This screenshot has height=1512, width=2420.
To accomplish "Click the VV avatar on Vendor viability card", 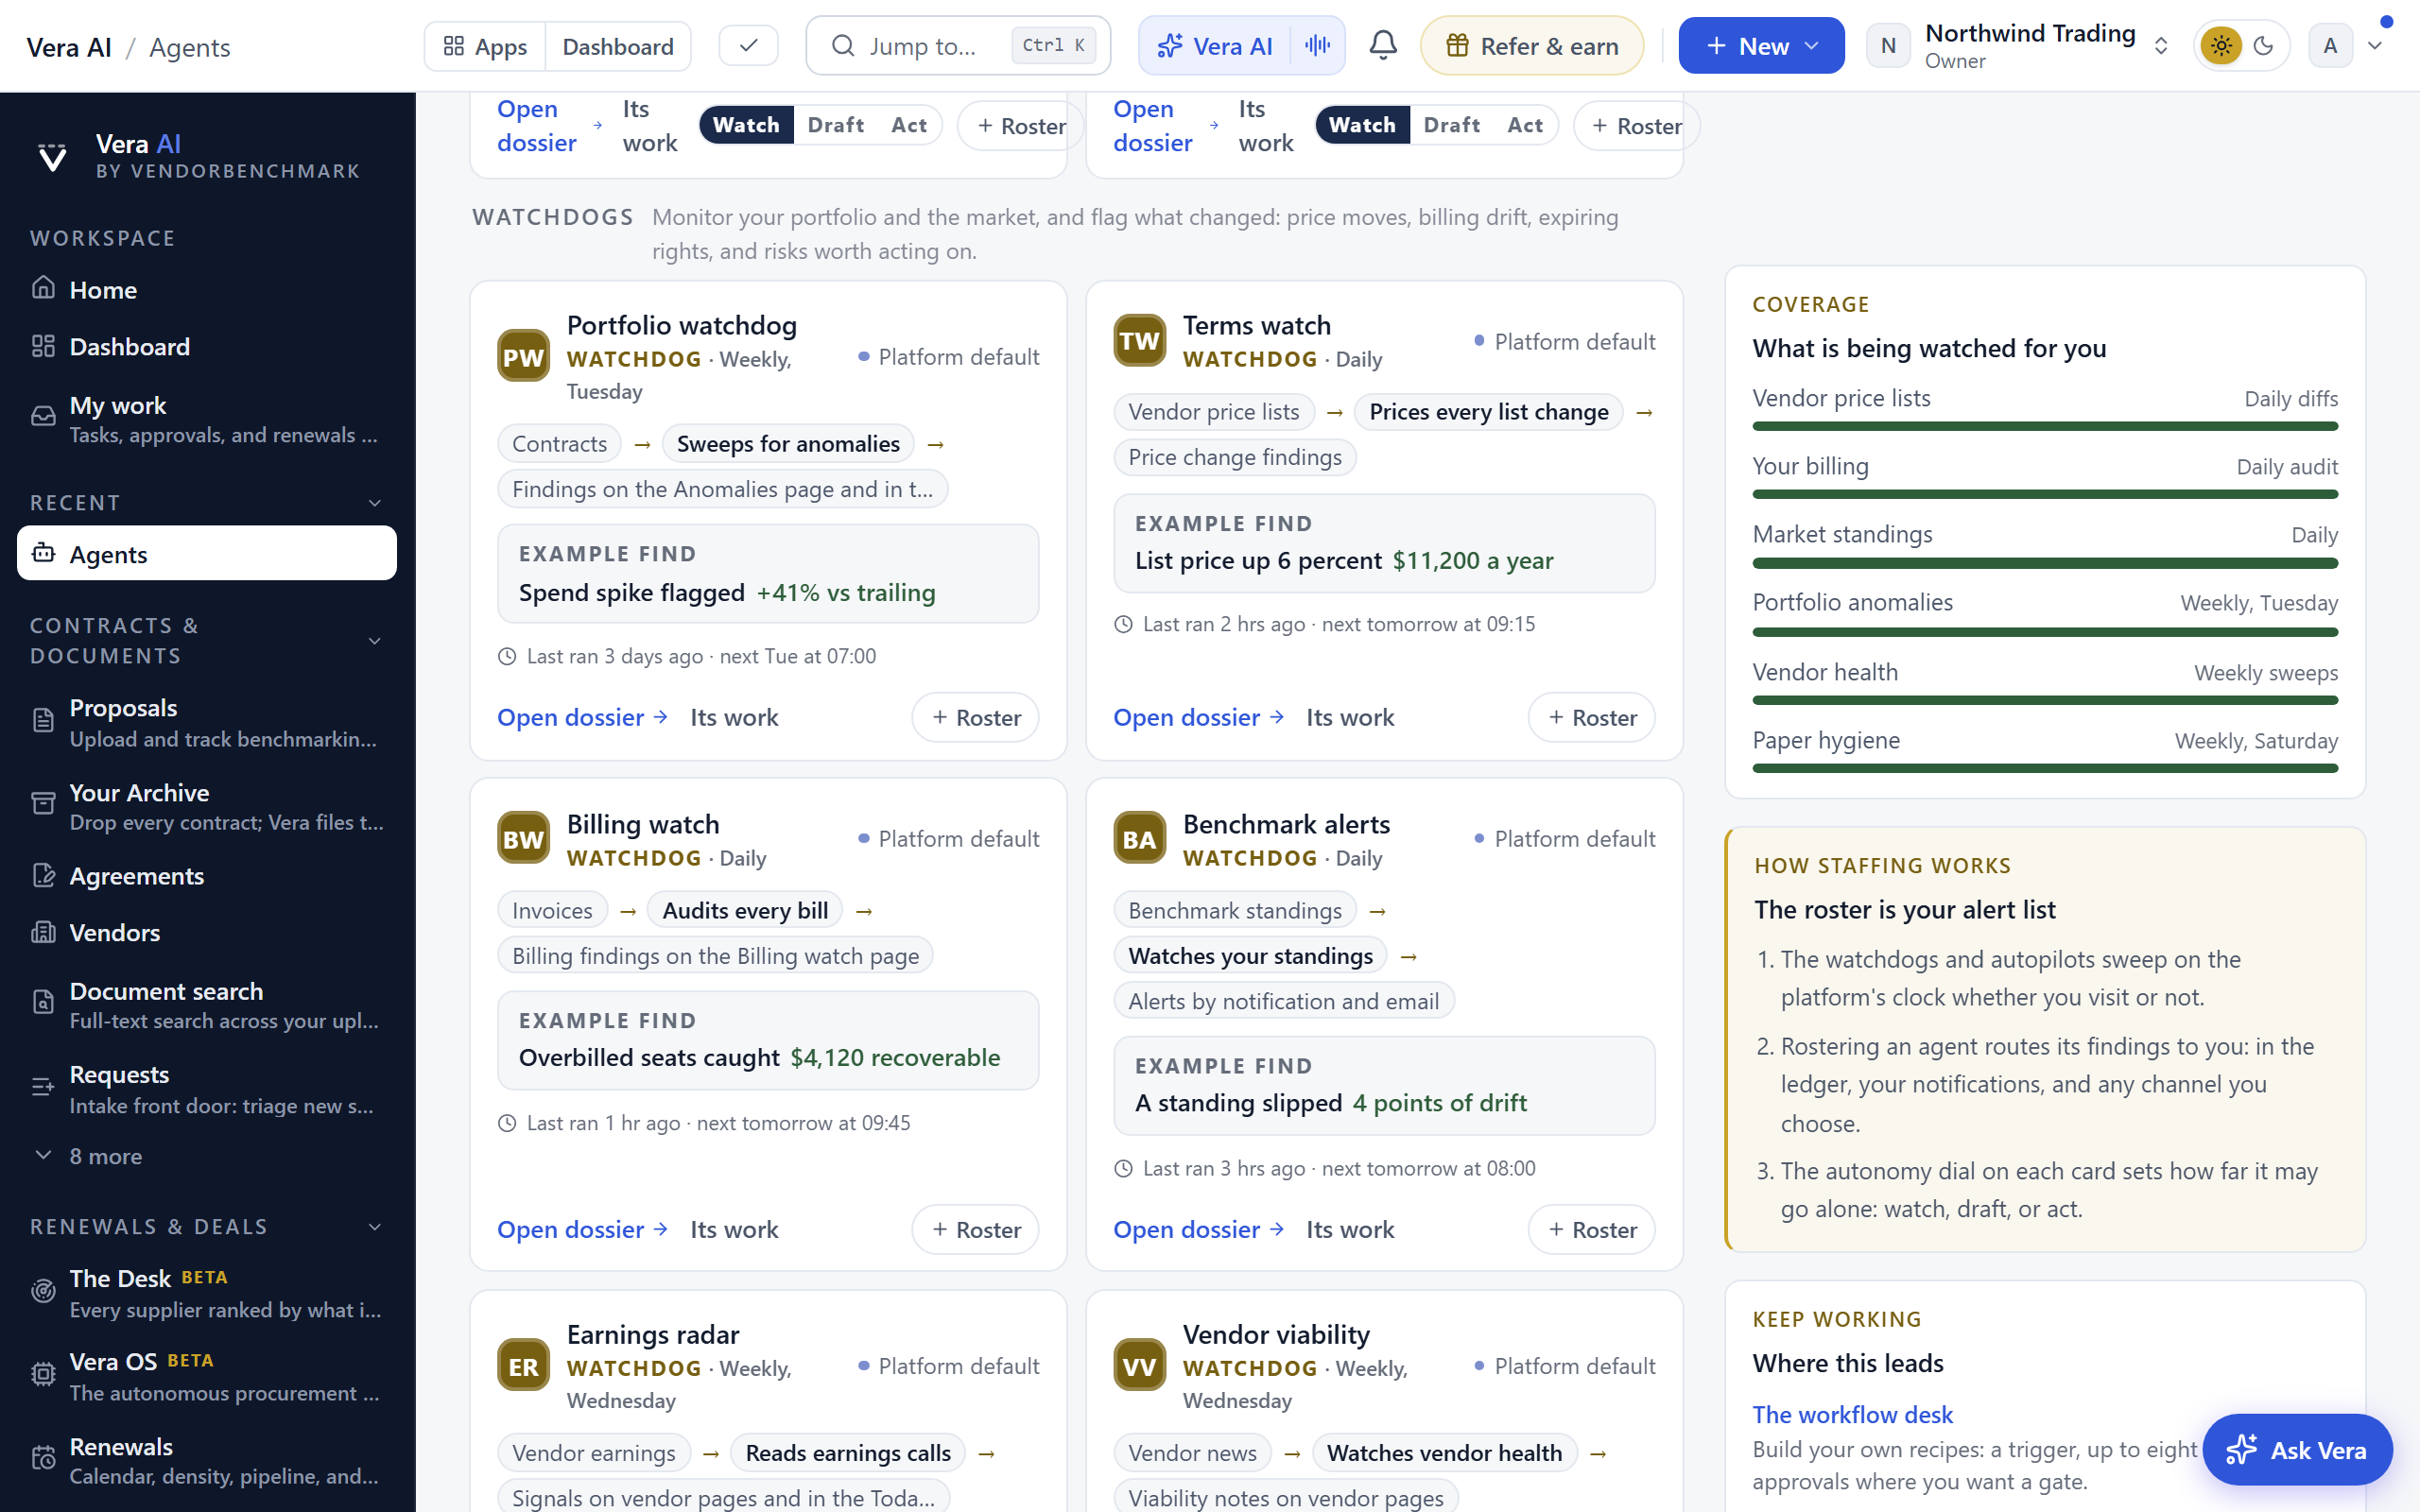I will 1139,1366.
